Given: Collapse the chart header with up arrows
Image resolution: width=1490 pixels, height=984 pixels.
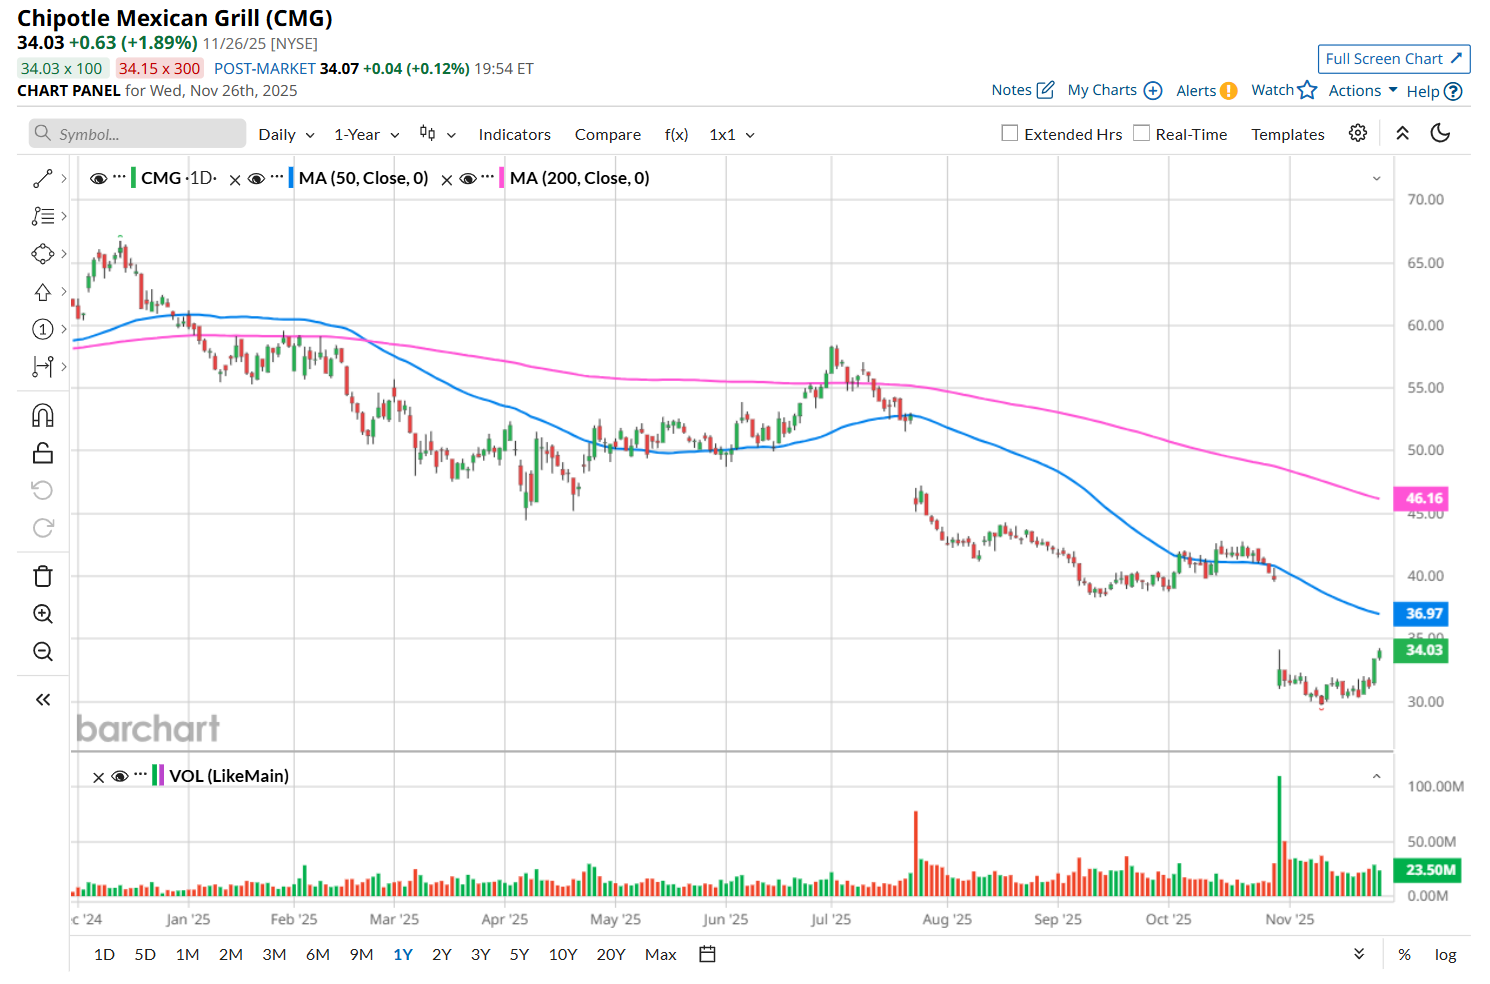Looking at the screenshot, I should point(1403,133).
